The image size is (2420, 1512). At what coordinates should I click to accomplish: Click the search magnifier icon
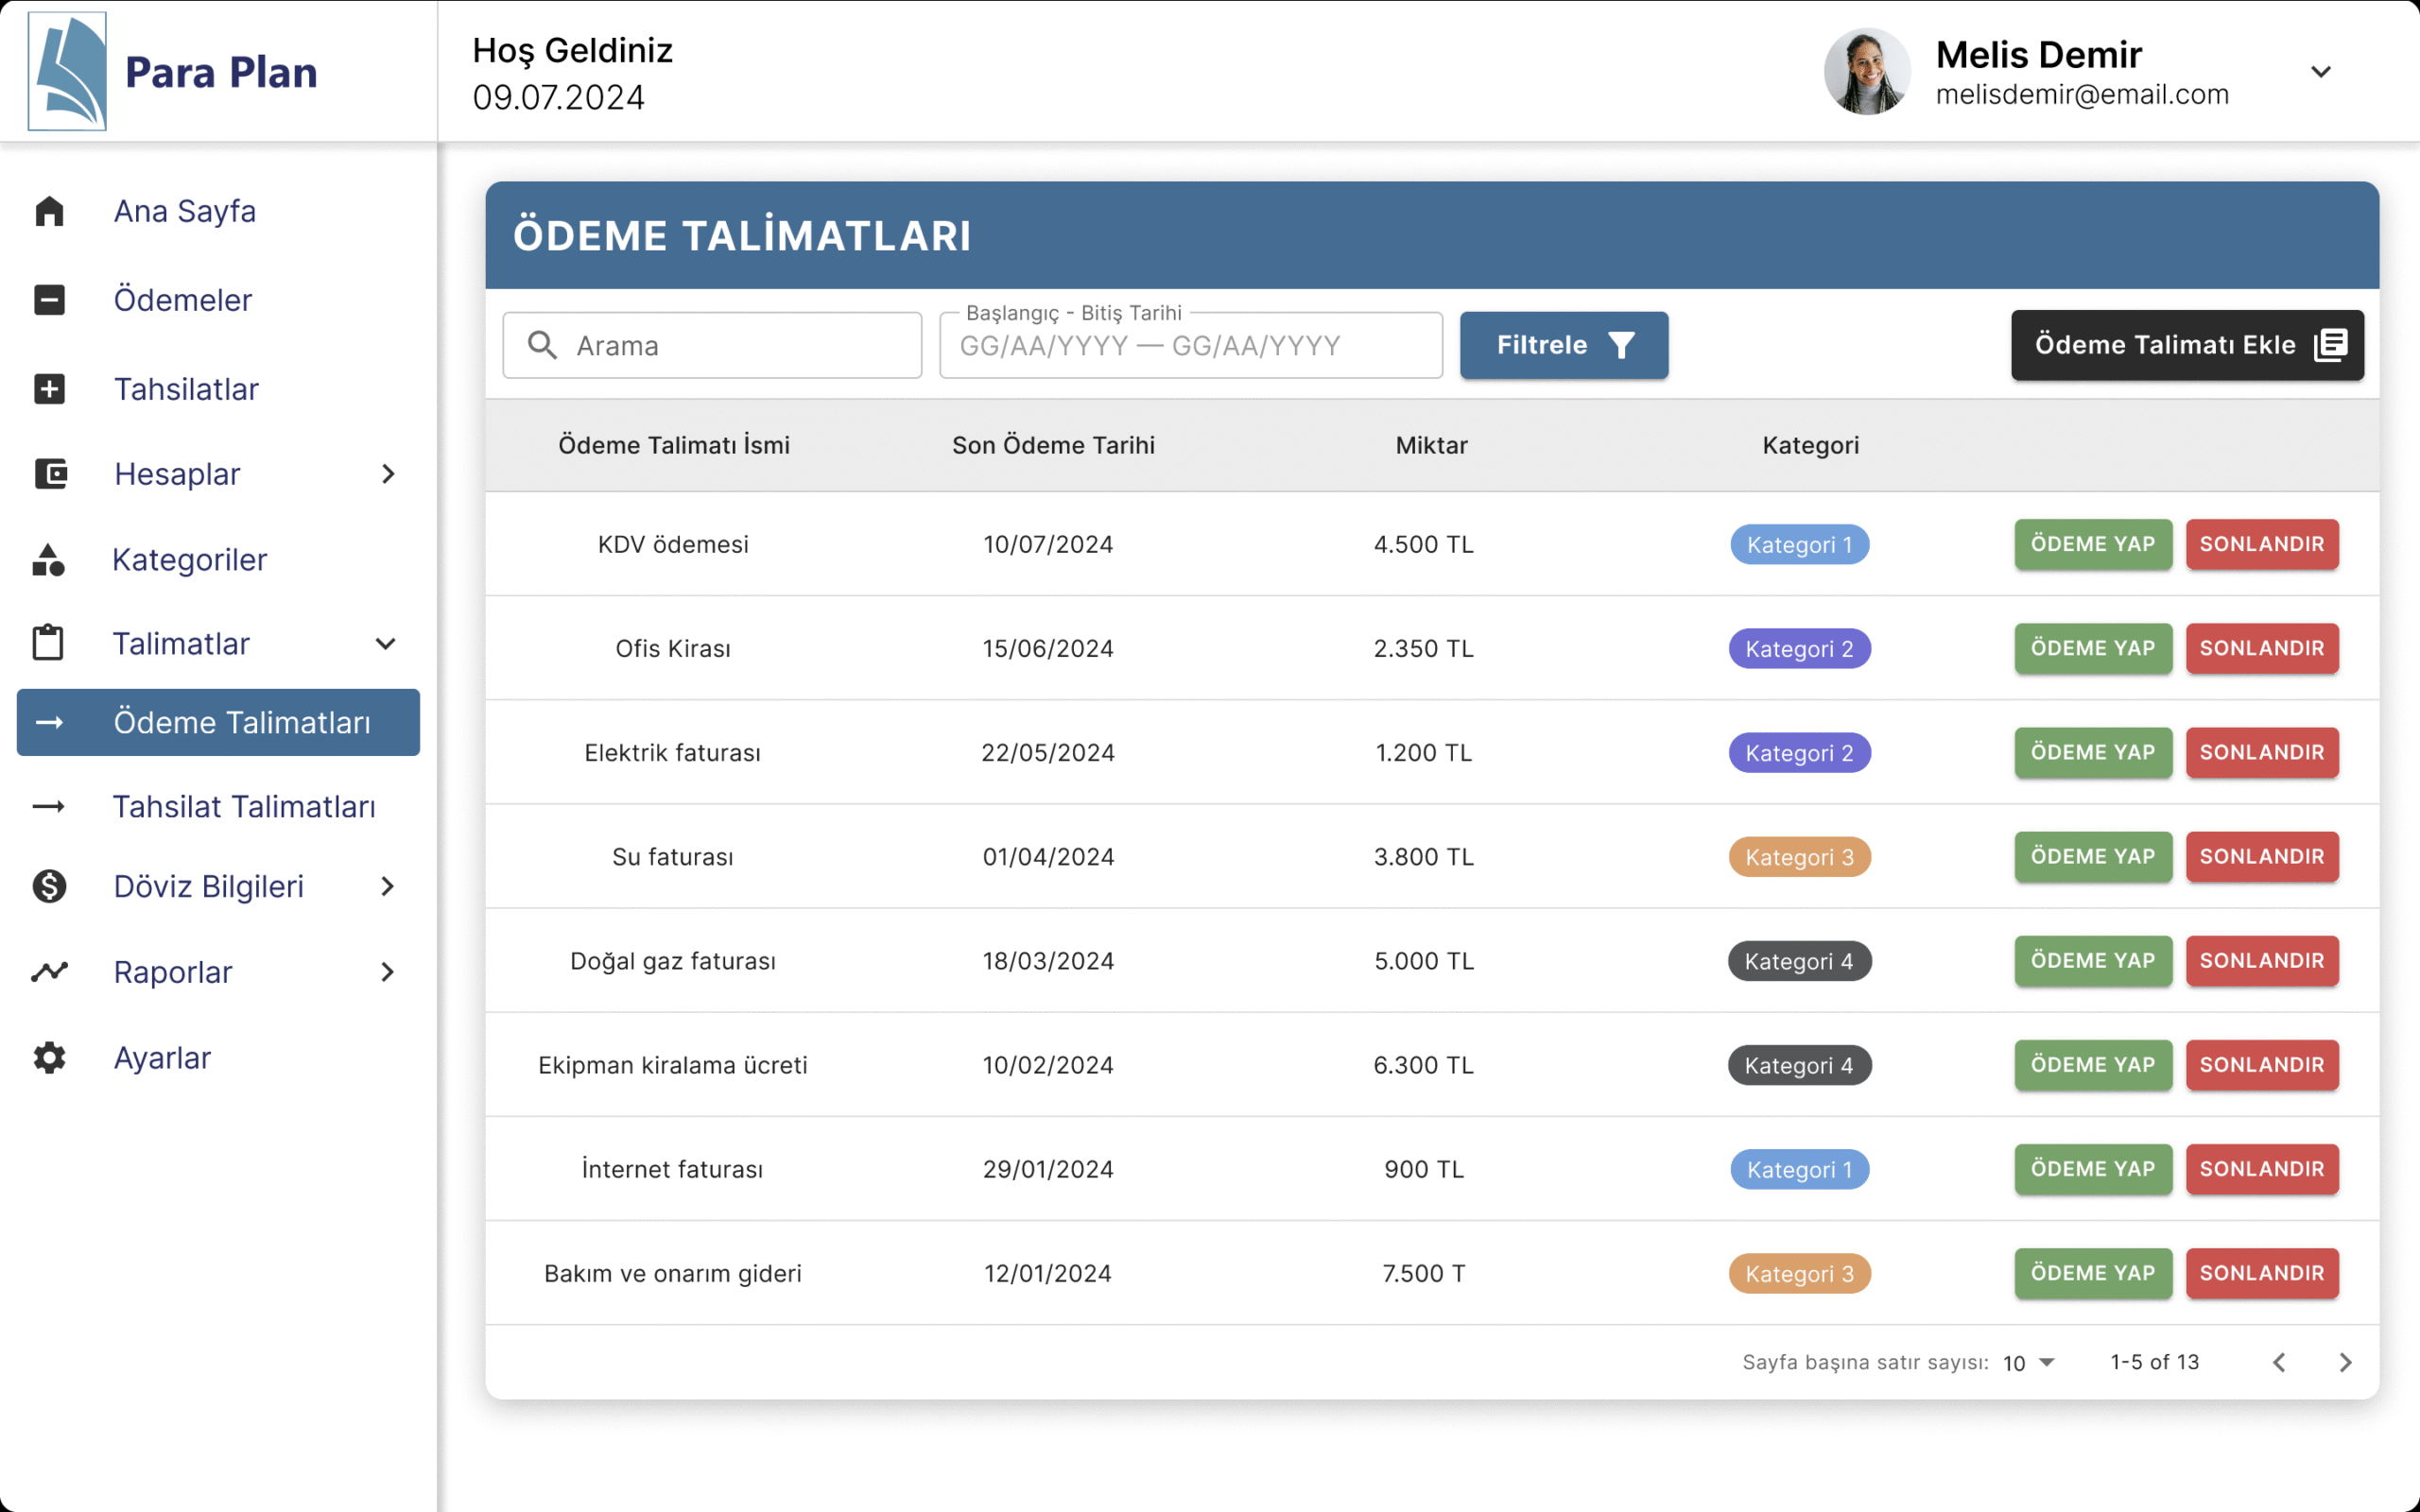543,345
